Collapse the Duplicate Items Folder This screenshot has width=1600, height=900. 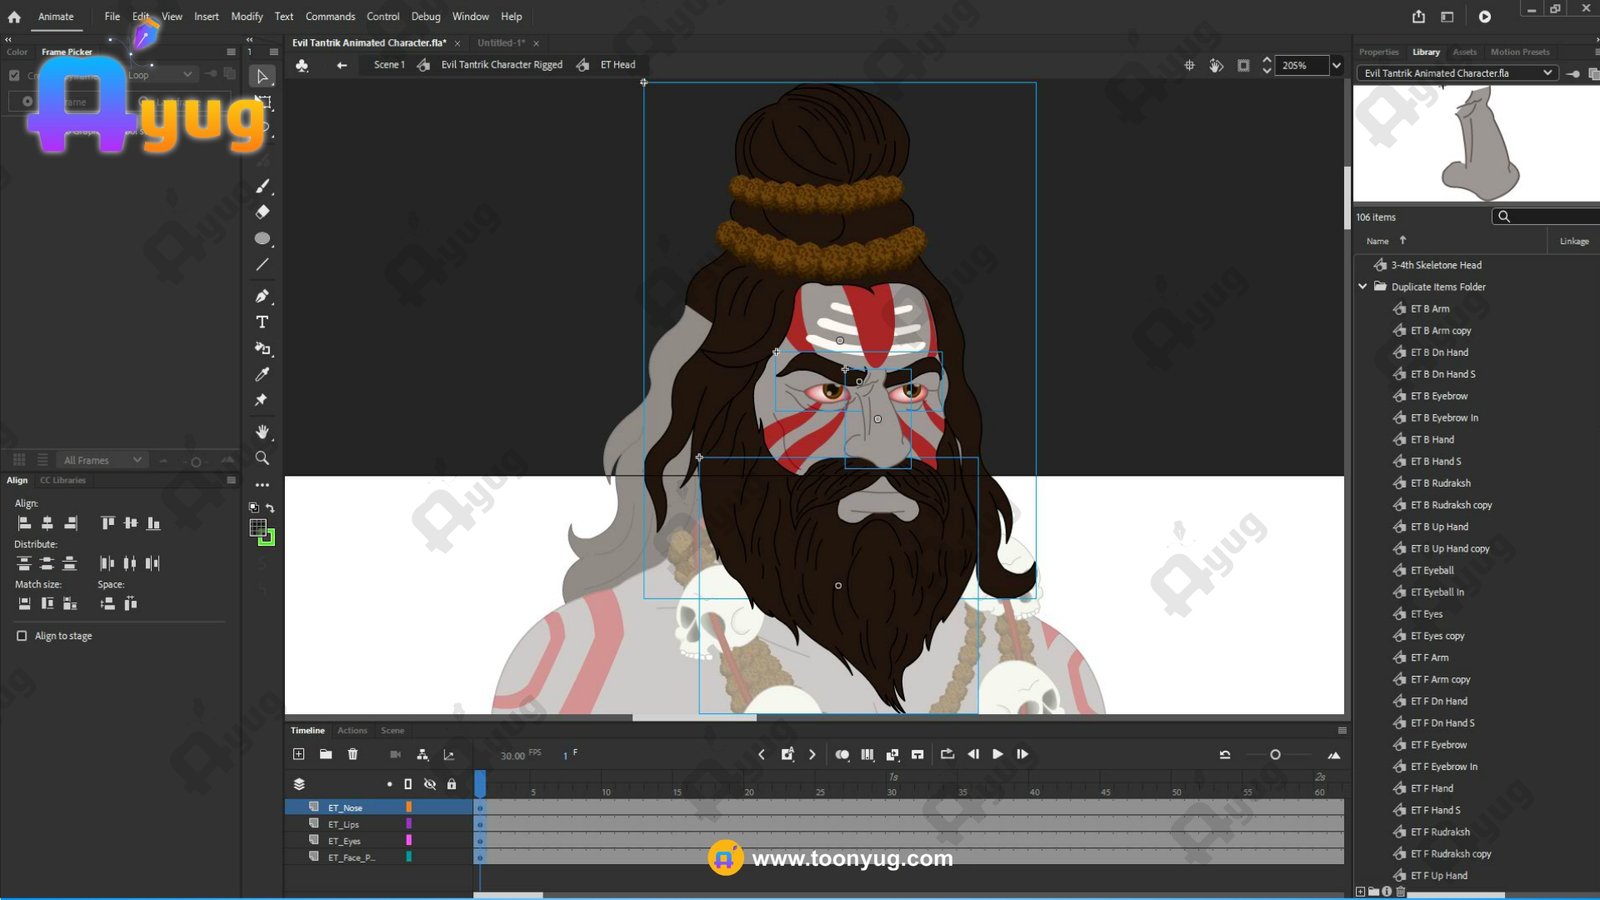1362,287
